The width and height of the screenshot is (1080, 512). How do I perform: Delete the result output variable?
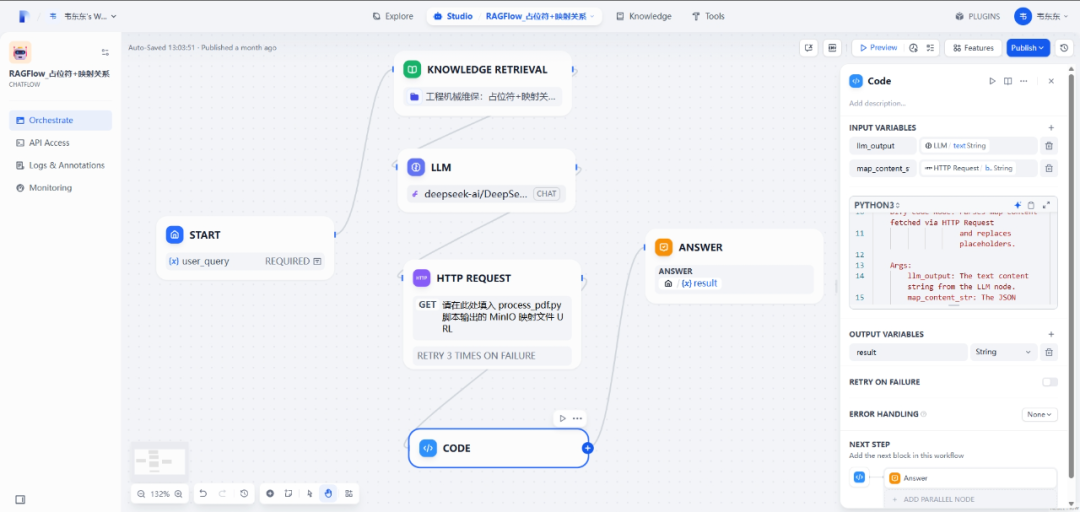(1049, 352)
